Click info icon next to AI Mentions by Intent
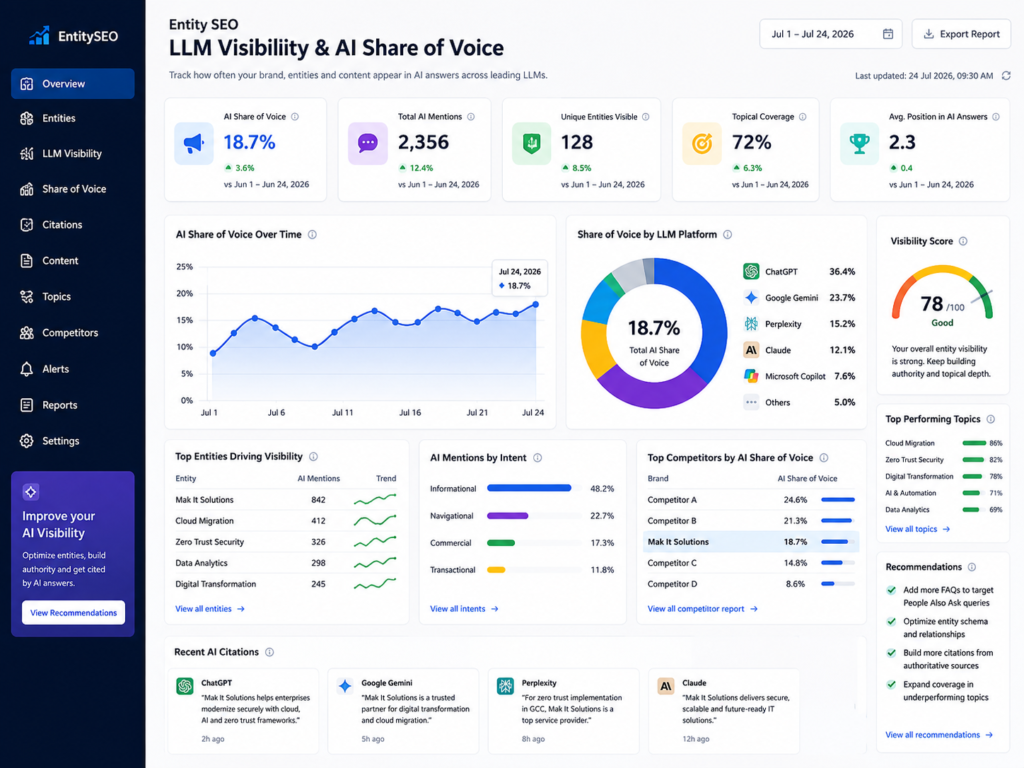The height and width of the screenshot is (768, 1024). (x=537, y=458)
